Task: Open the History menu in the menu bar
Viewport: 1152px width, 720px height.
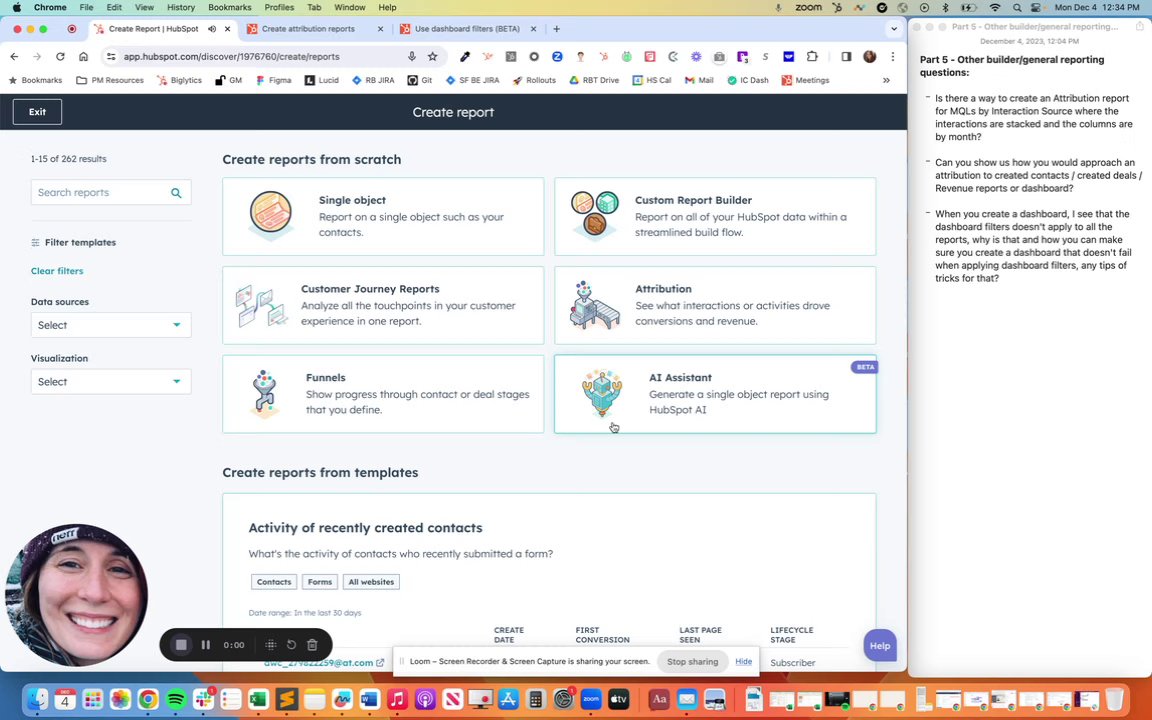Action: coord(181,7)
